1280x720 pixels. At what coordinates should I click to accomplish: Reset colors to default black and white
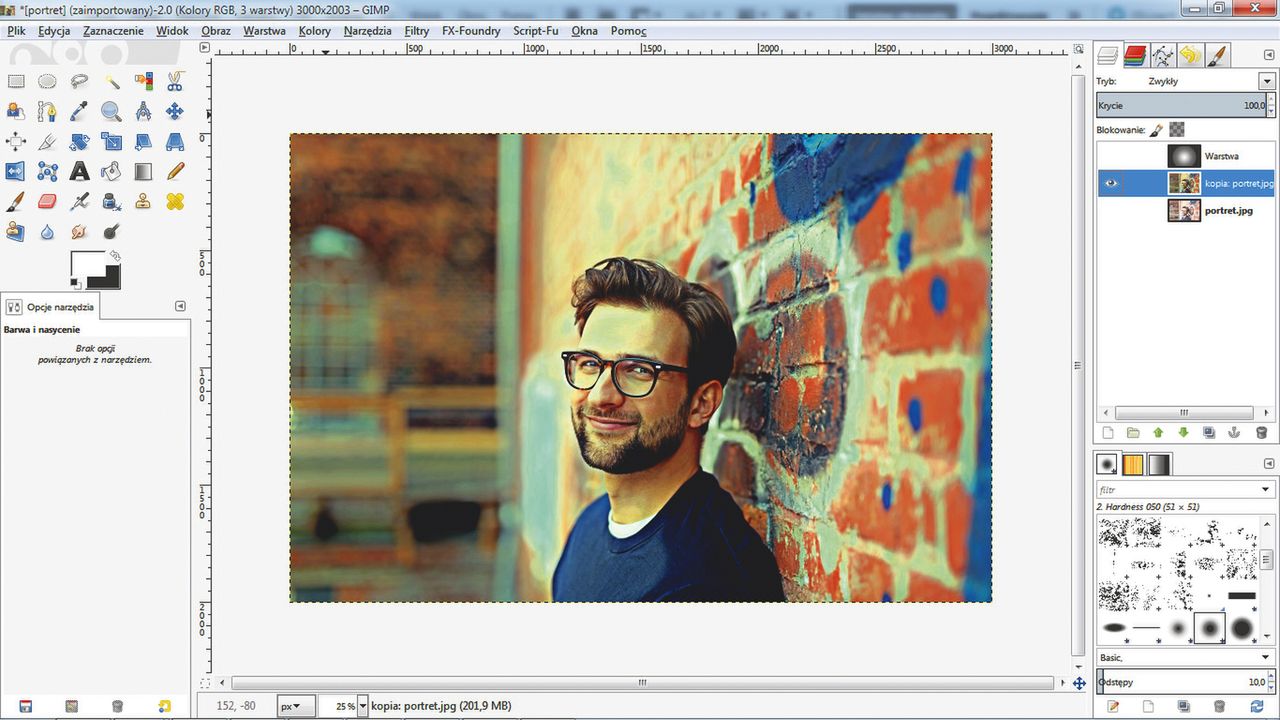click(x=76, y=285)
